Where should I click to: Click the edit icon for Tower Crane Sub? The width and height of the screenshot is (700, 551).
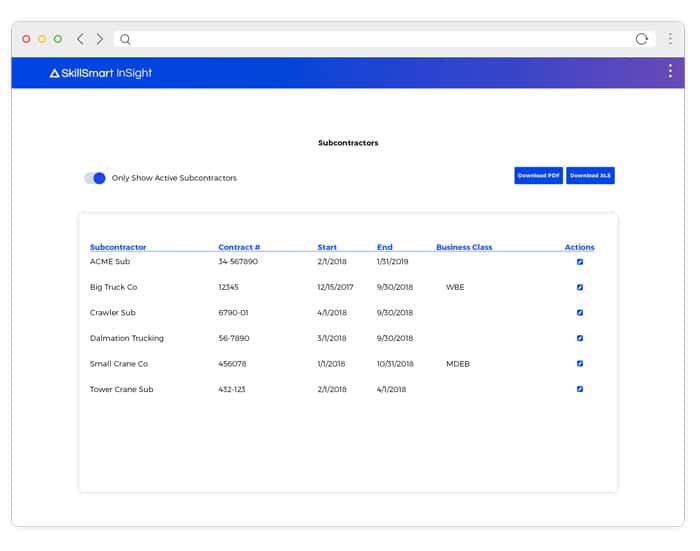click(x=579, y=389)
